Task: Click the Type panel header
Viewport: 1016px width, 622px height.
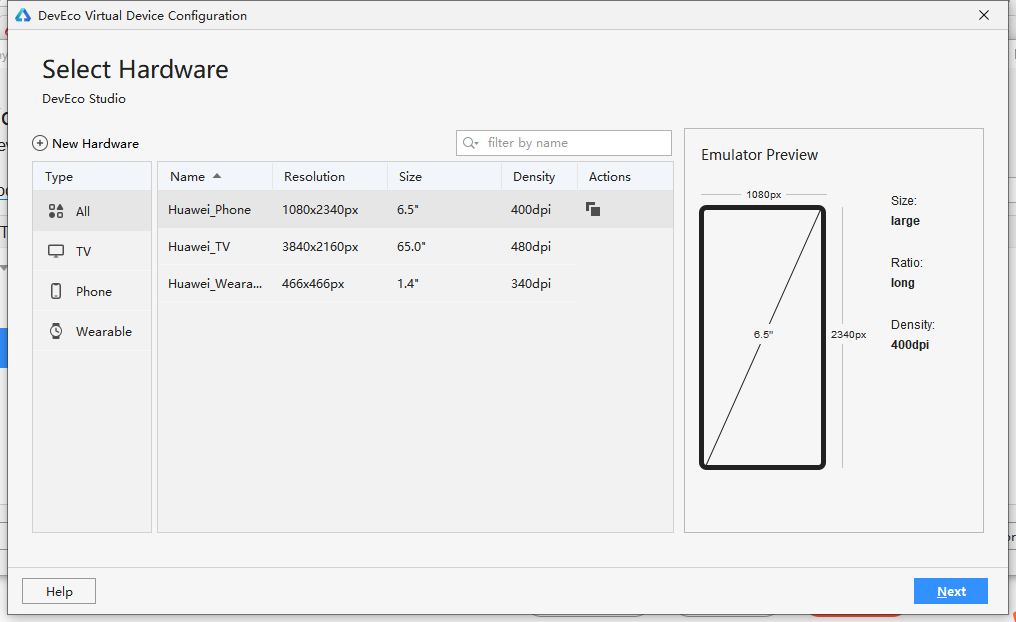Action: (x=92, y=177)
